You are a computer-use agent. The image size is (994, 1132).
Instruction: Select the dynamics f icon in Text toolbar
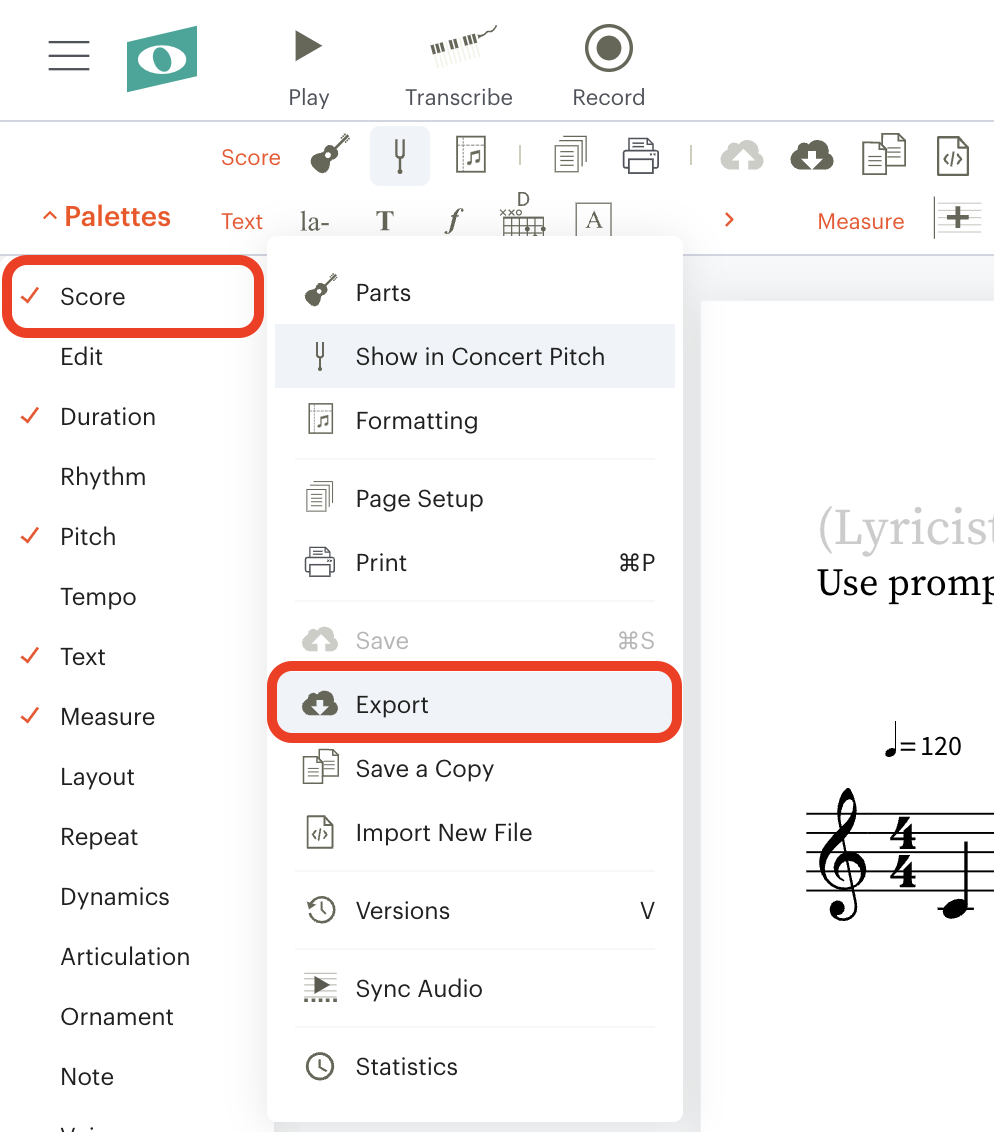coord(454,221)
